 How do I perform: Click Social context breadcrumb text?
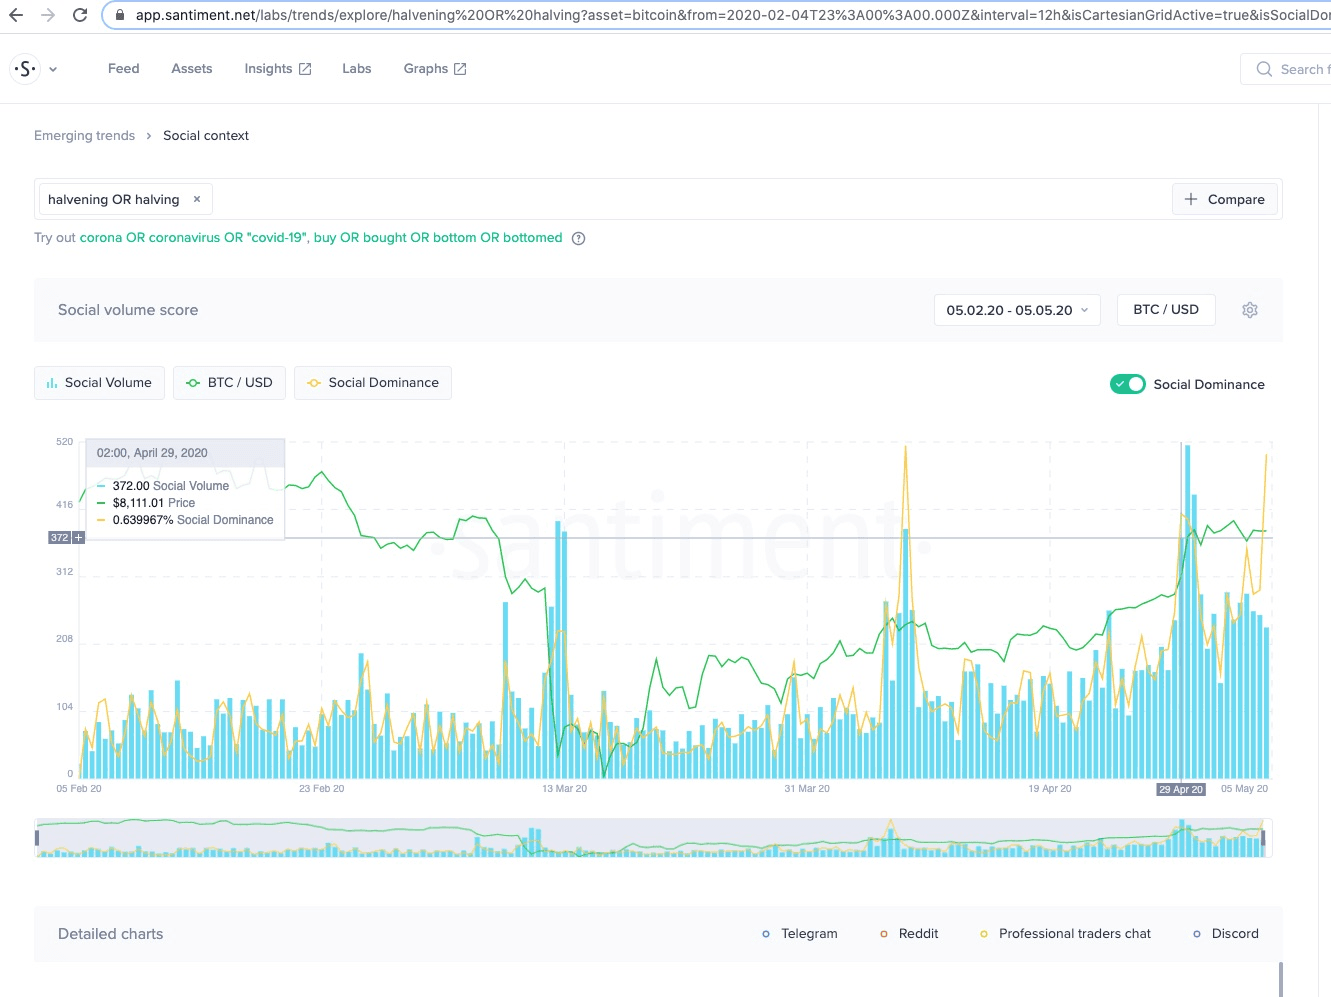coord(206,136)
